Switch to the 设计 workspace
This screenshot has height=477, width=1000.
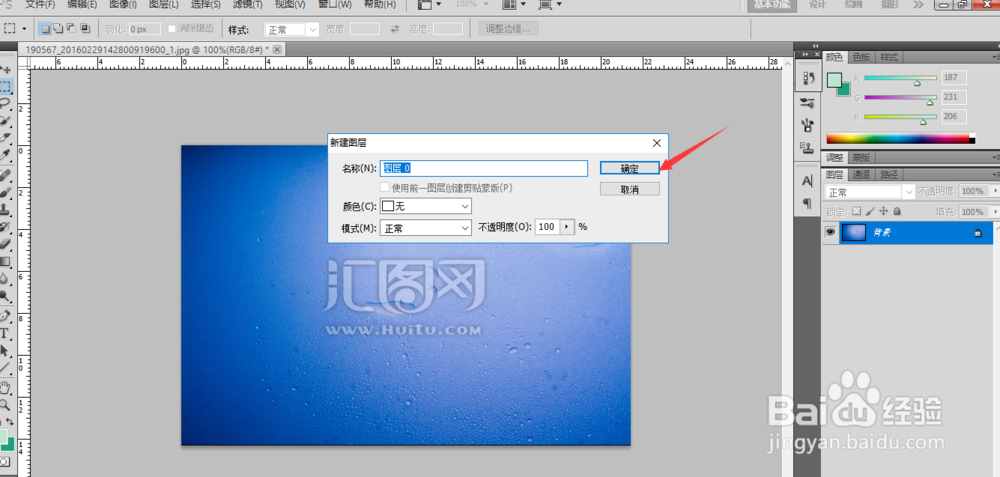pyautogui.click(x=818, y=4)
